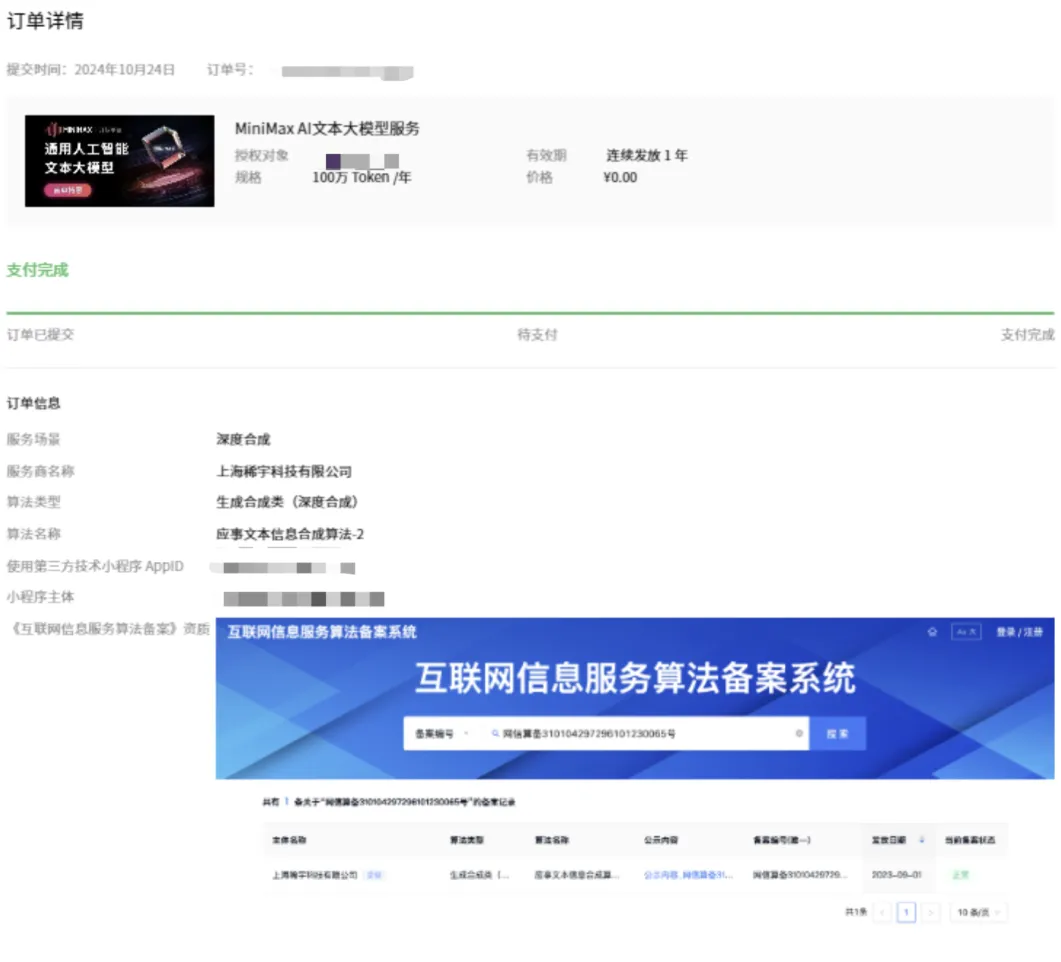Viewport: 1061px width, 962px height.
Task: Click the filing number search input field
Action: click(640, 734)
